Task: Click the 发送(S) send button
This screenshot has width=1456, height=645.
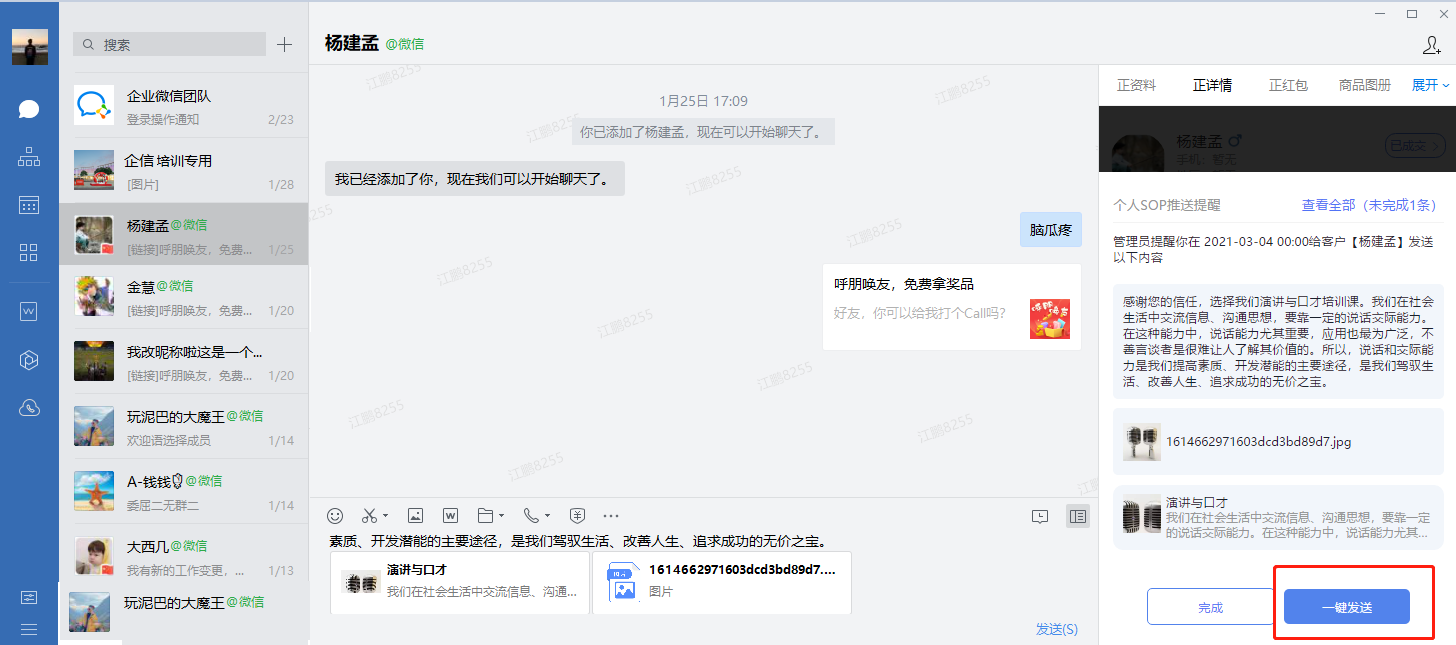Action: coord(1057,629)
